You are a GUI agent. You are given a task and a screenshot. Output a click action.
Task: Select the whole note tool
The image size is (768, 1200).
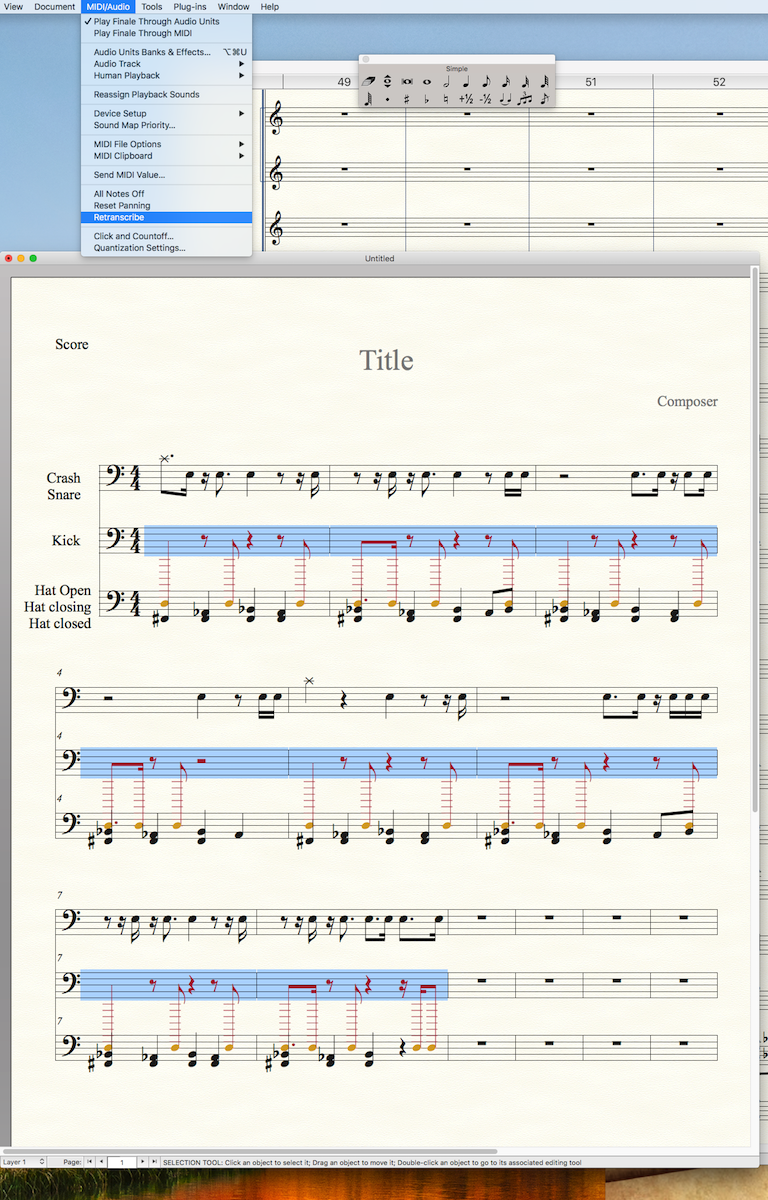(427, 82)
